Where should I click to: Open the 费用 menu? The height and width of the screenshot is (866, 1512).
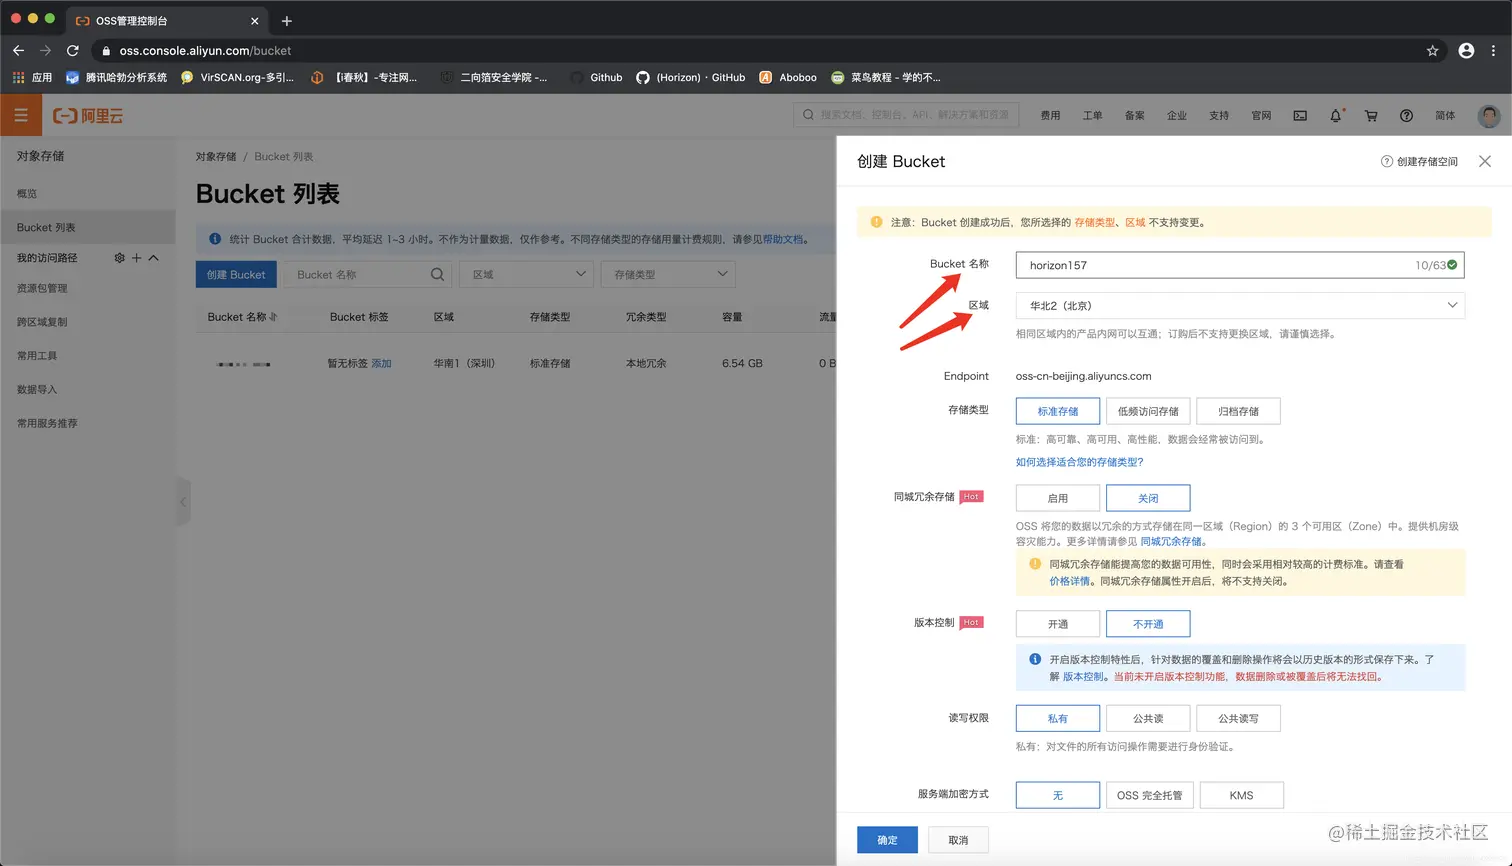click(1050, 116)
